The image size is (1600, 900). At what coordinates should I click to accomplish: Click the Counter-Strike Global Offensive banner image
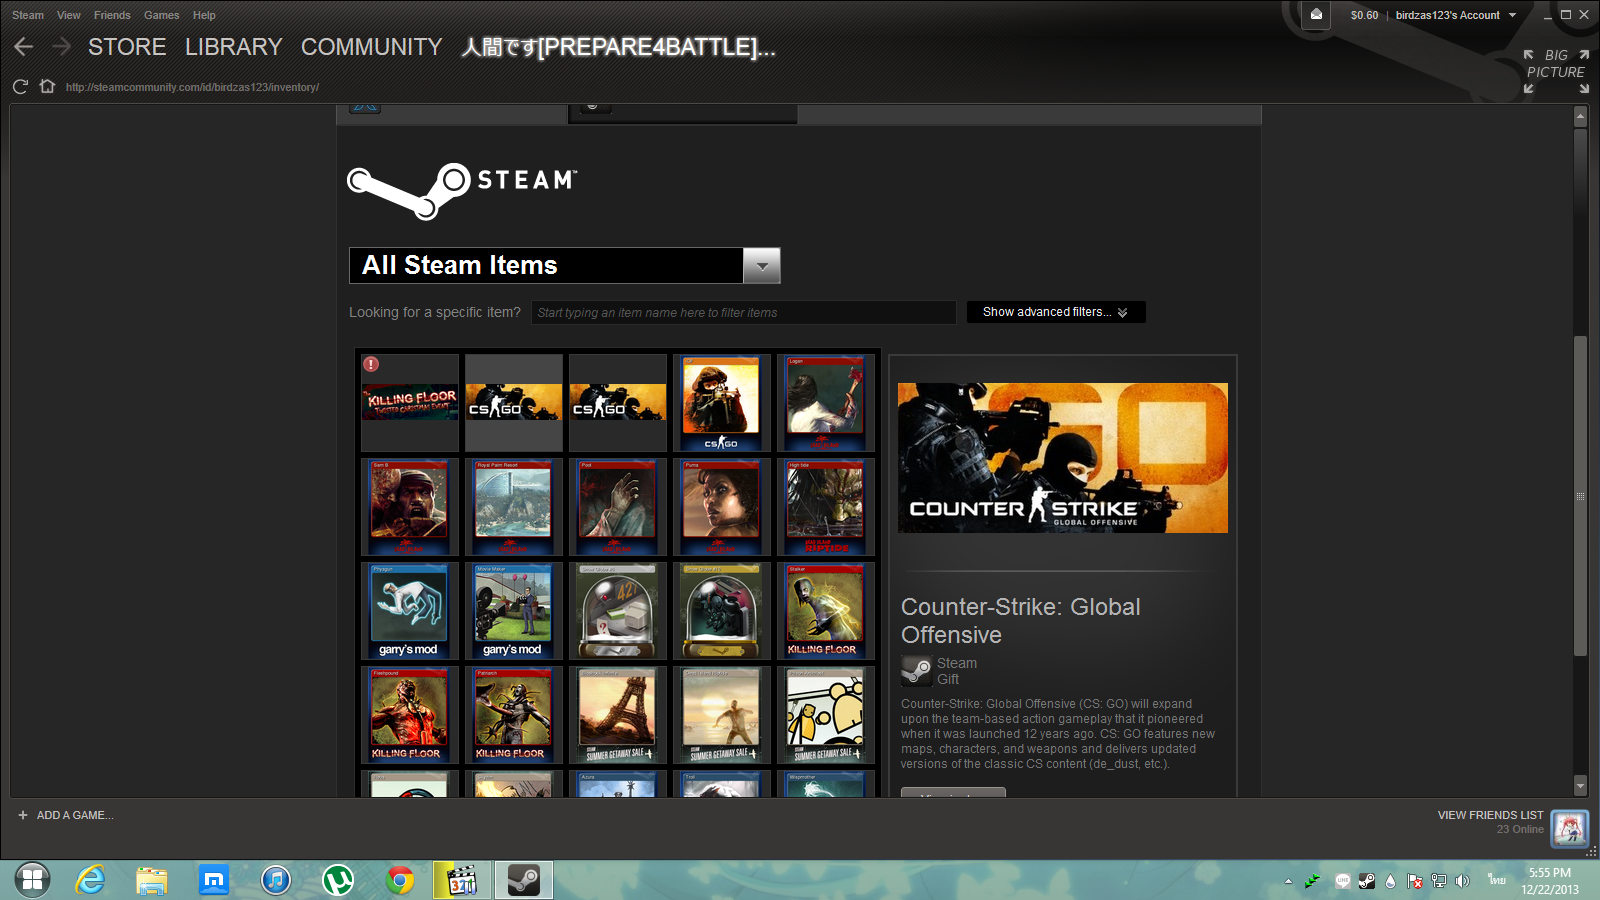coord(1063,458)
